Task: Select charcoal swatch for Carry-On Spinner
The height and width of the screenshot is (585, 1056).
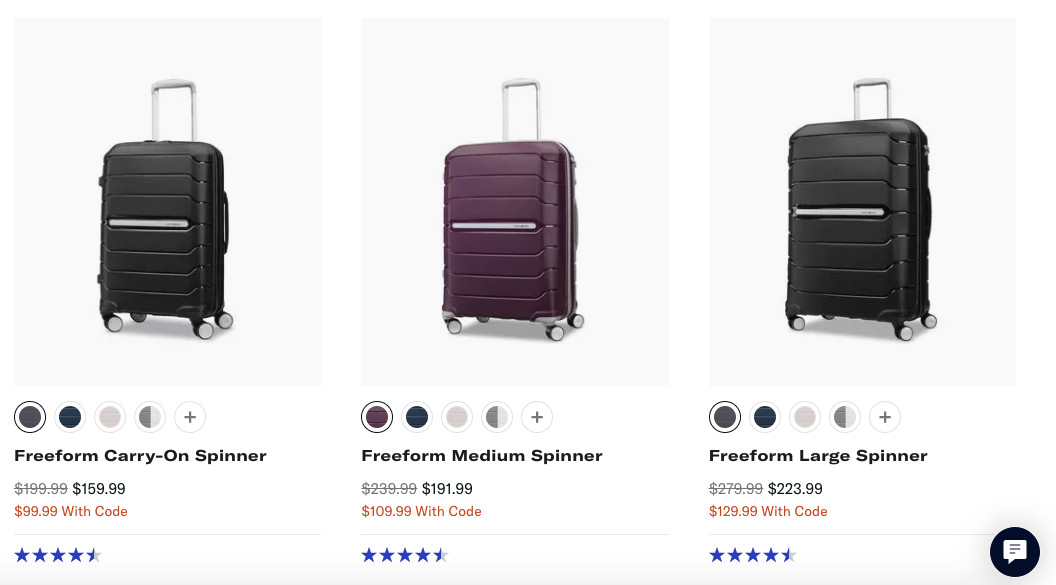Action: [30, 417]
